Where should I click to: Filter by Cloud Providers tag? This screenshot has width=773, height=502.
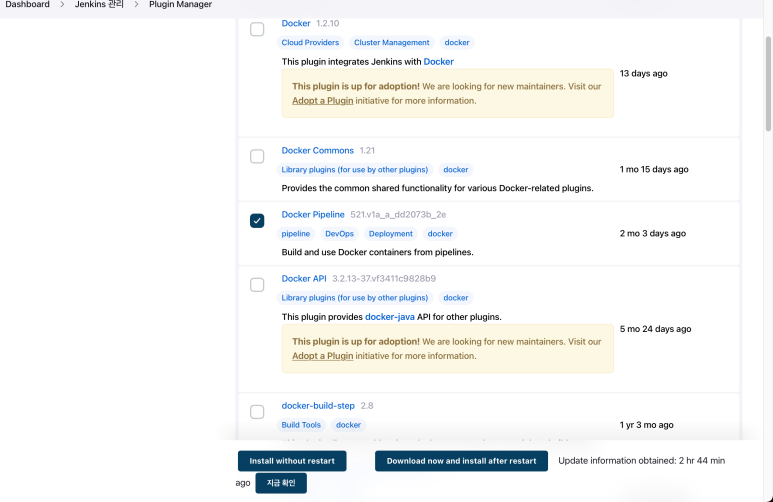310,42
